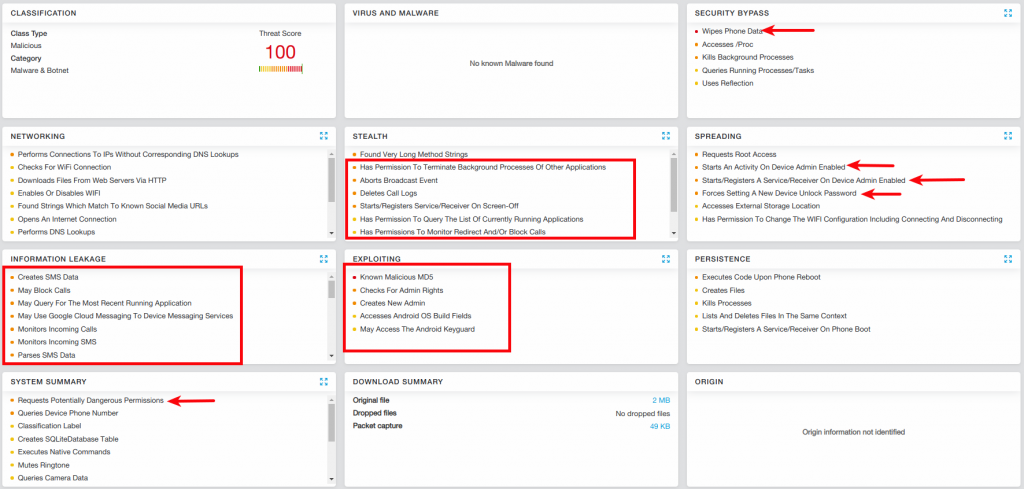
Task: Open the 2 MB original file link
Action: (660, 400)
